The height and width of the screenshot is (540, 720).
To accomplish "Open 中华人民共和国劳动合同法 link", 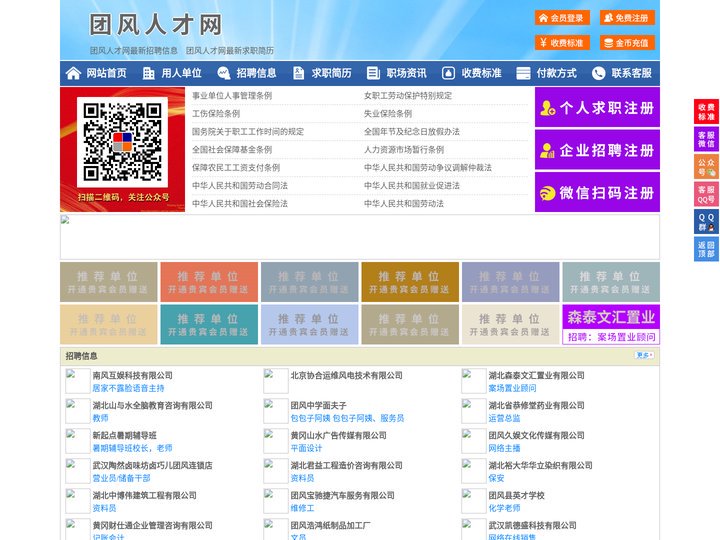I will [x=240, y=186].
